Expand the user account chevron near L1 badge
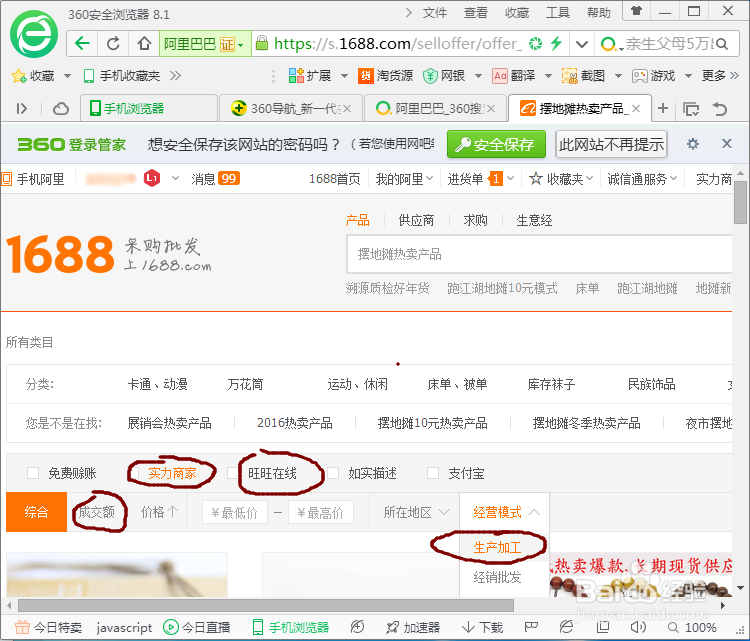This screenshot has height=641, width=750. (x=175, y=178)
